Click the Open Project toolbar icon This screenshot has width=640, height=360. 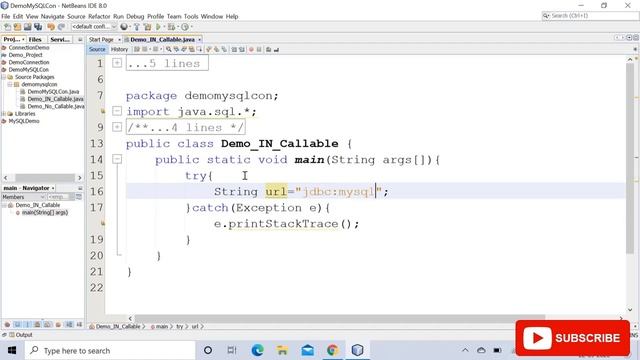(27, 27)
